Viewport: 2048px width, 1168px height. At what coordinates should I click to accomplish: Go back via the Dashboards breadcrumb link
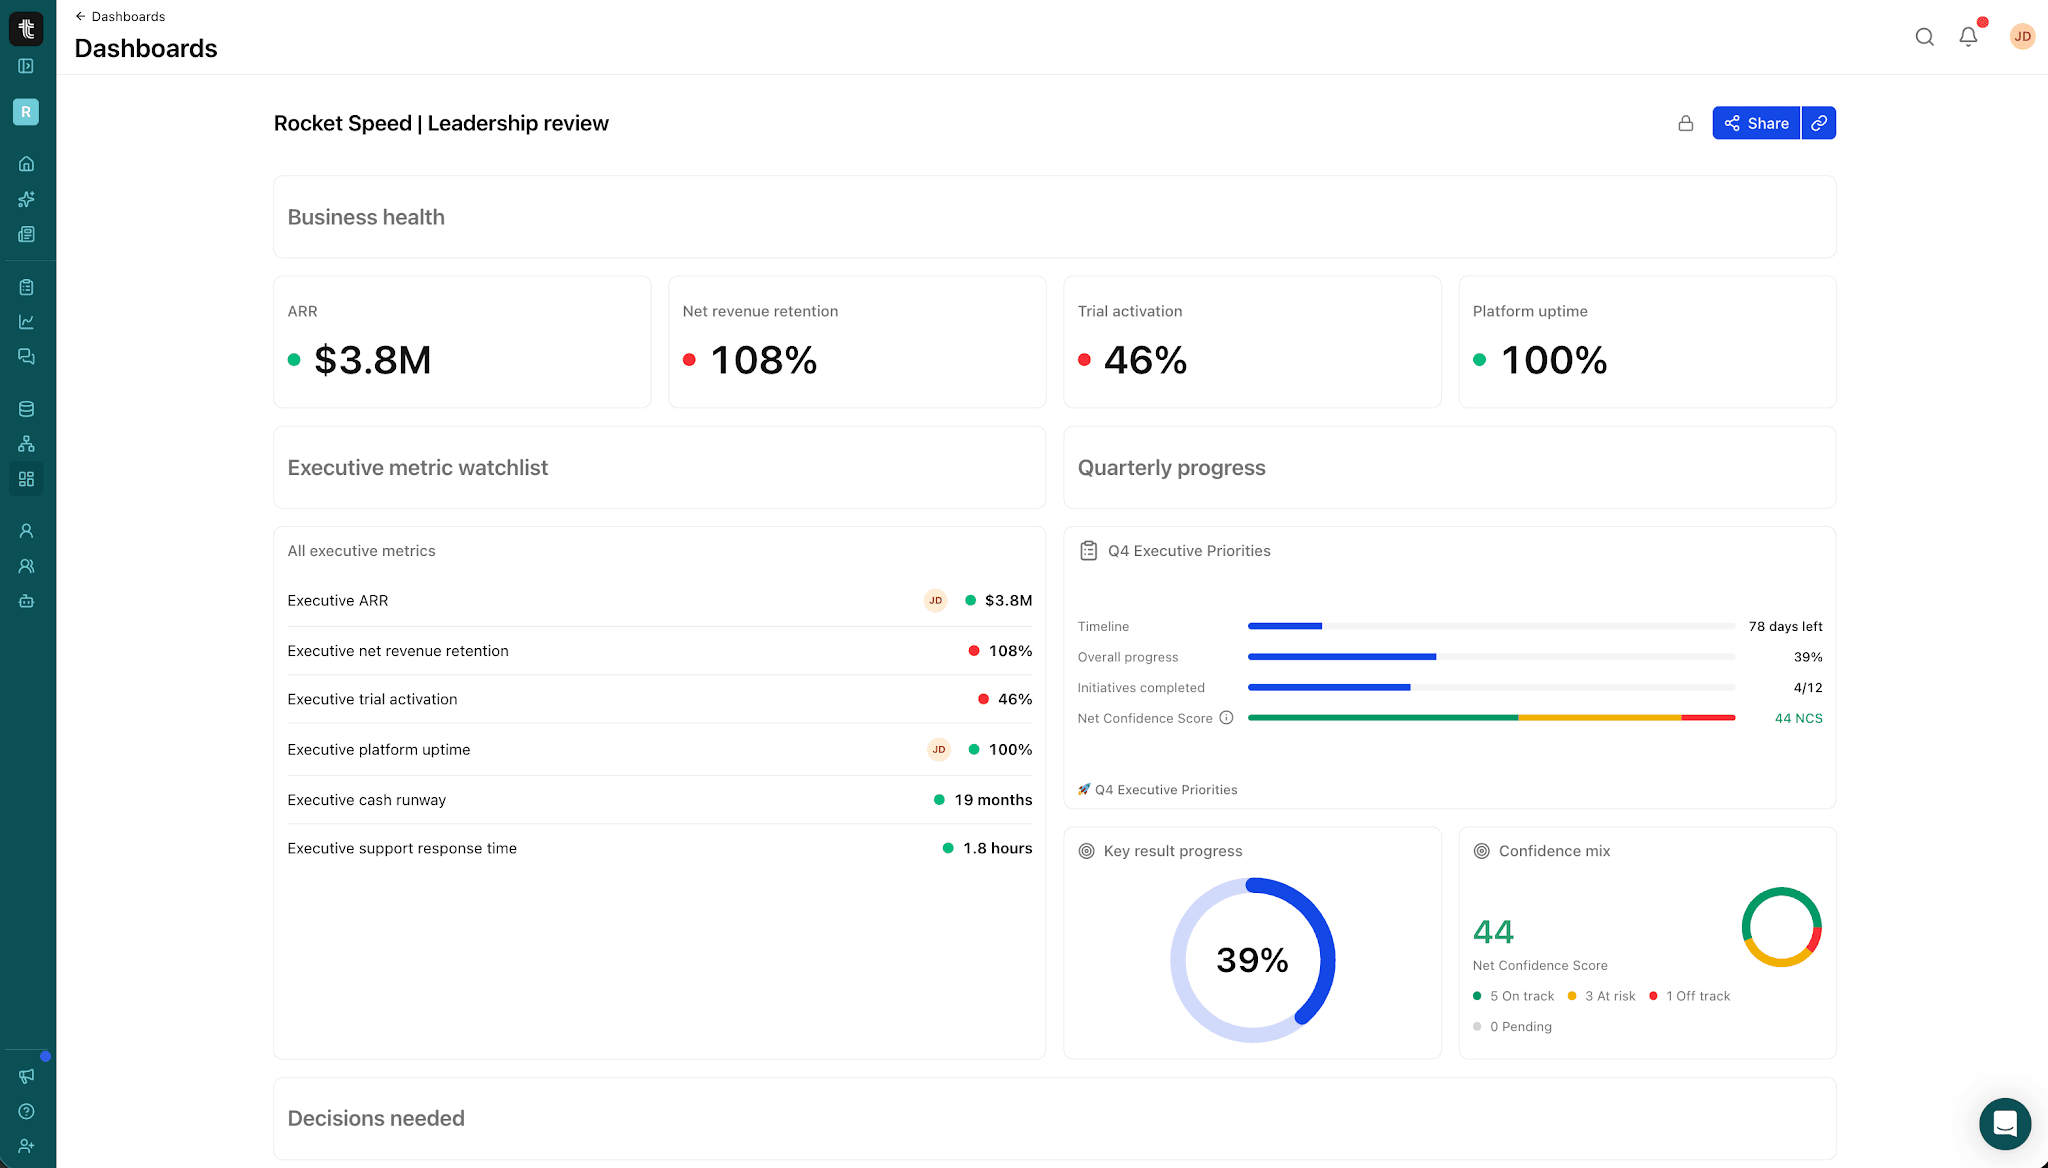click(120, 16)
